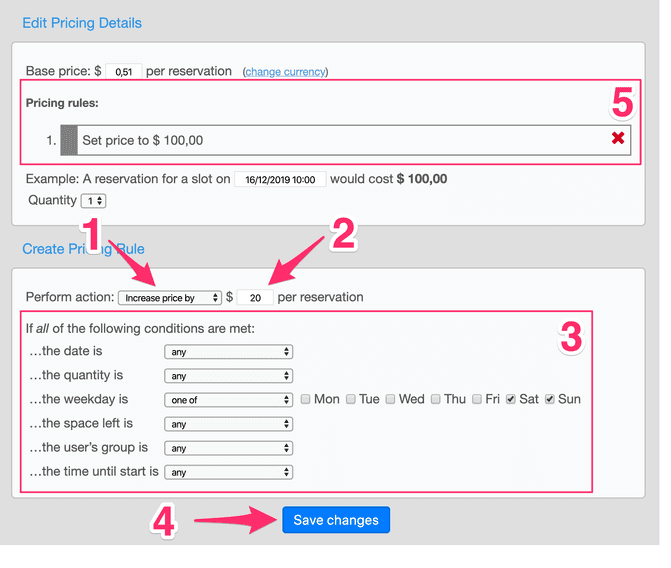Viewport: 671px width, 568px height.
Task: Follow the change currency link
Action: [285, 71]
